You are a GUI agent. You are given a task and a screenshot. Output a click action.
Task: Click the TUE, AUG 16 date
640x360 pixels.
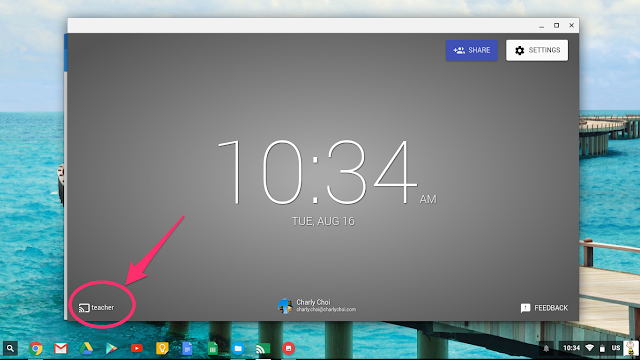coord(323,221)
